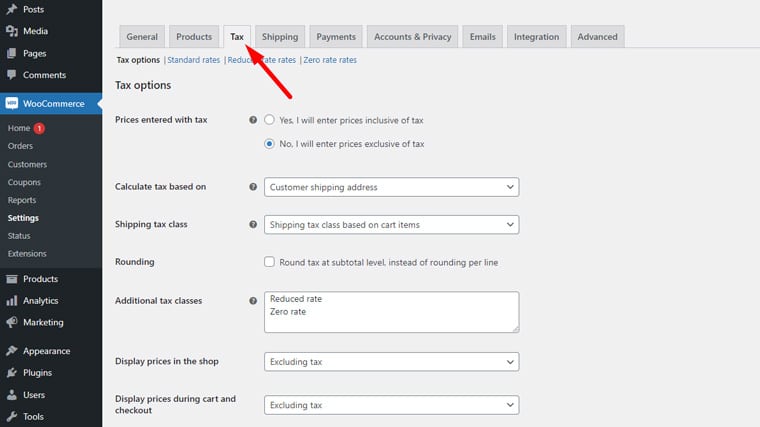Select 'No, I will enter prices exclusive of tax'
760x427 pixels.
point(270,144)
